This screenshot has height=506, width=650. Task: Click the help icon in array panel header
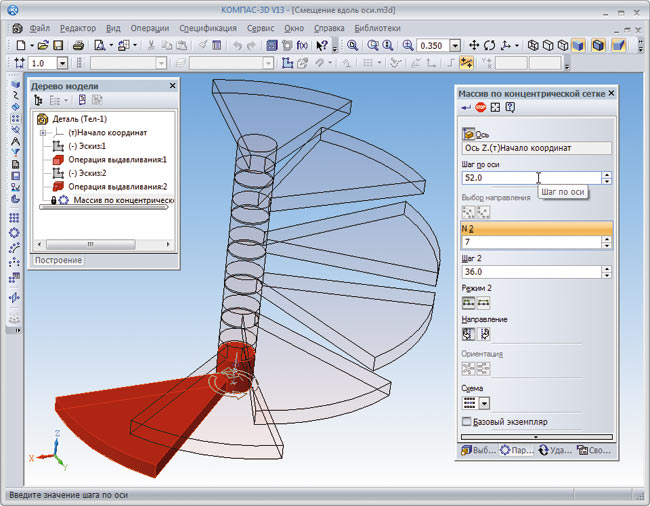[510, 108]
